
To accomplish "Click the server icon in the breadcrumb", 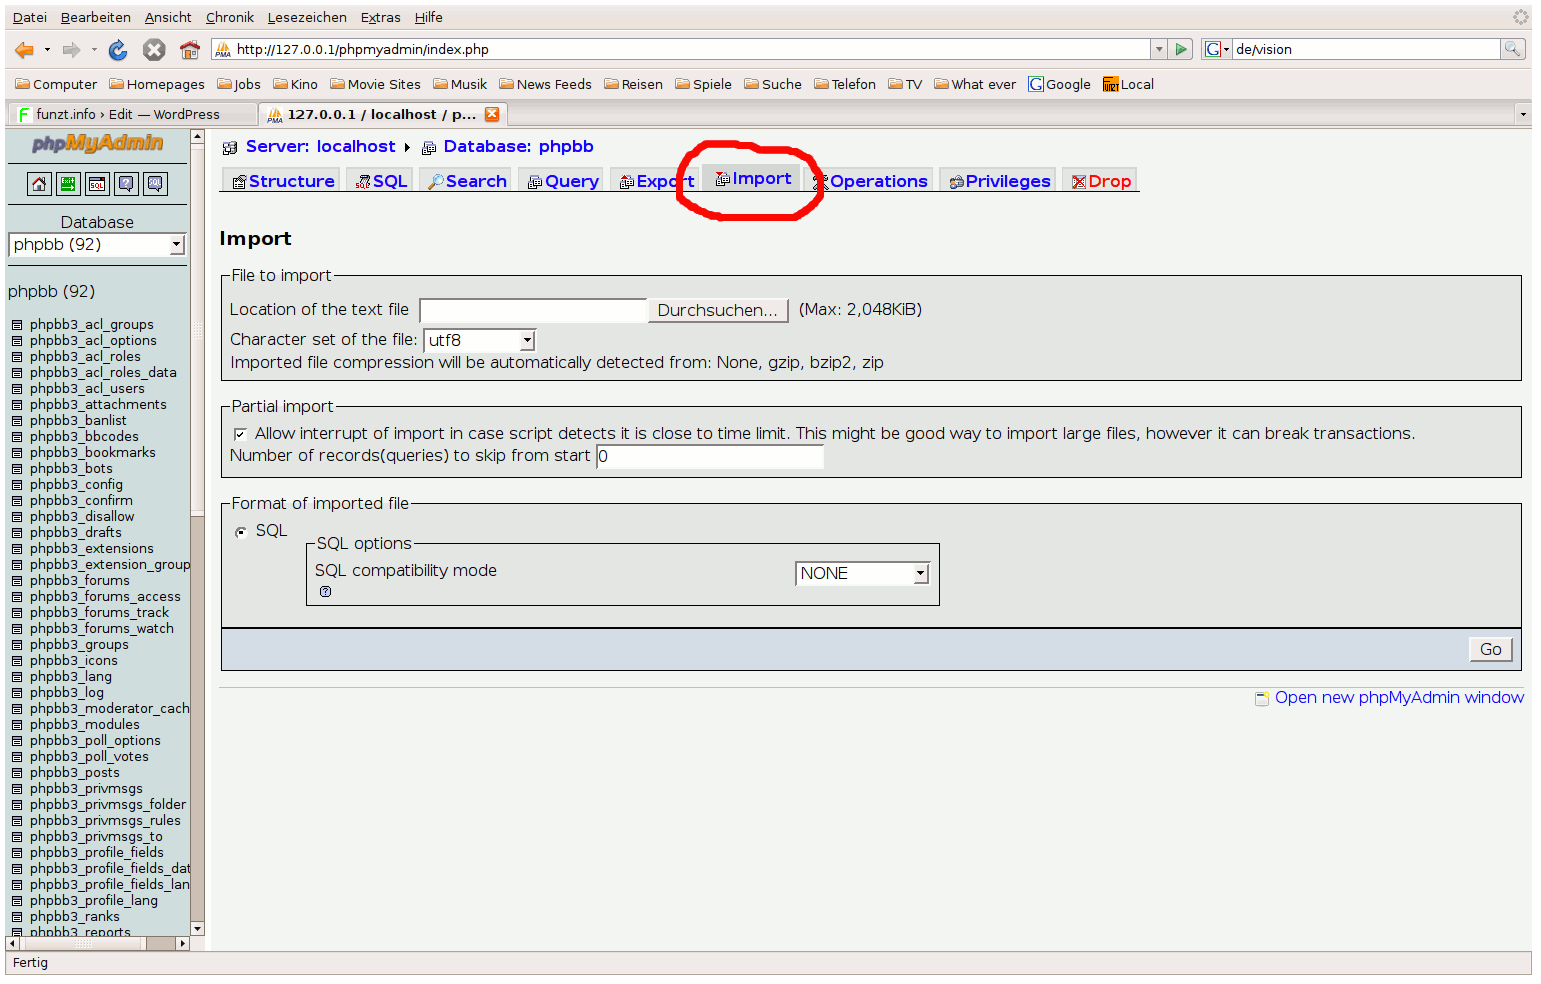I will 230,148.
